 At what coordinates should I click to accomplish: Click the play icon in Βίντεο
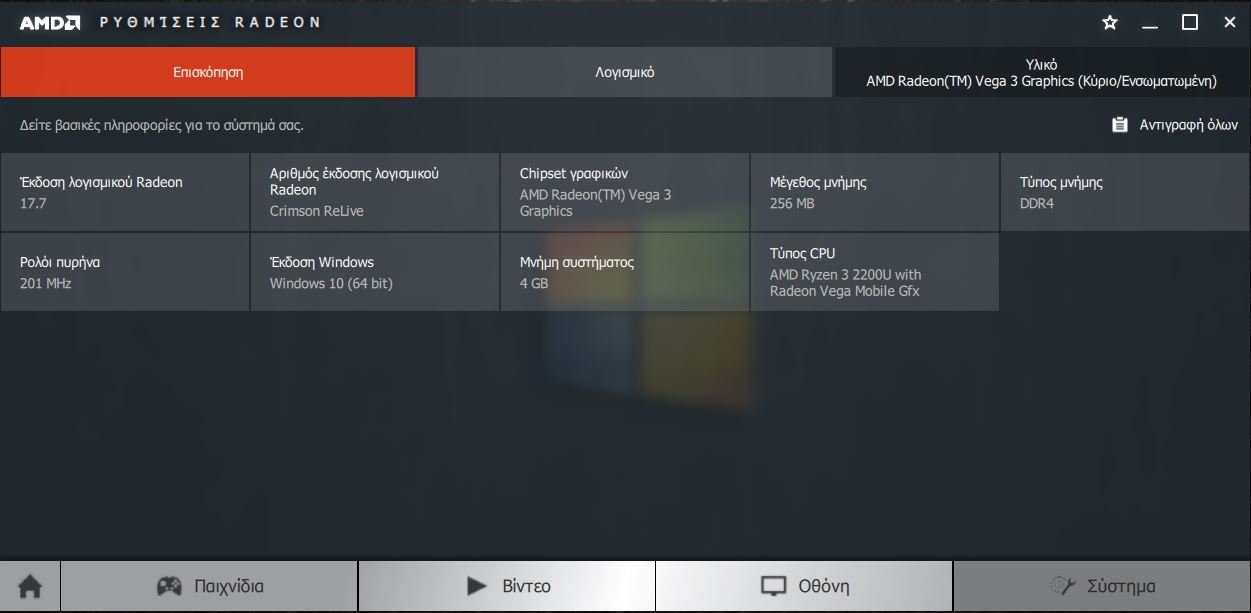(477, 586)
